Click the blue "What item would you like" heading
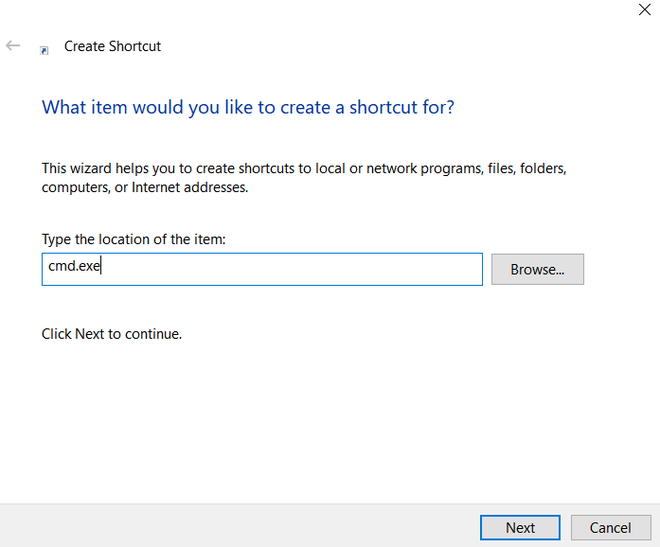Viewport: 660px width, 547px height. 247,107
